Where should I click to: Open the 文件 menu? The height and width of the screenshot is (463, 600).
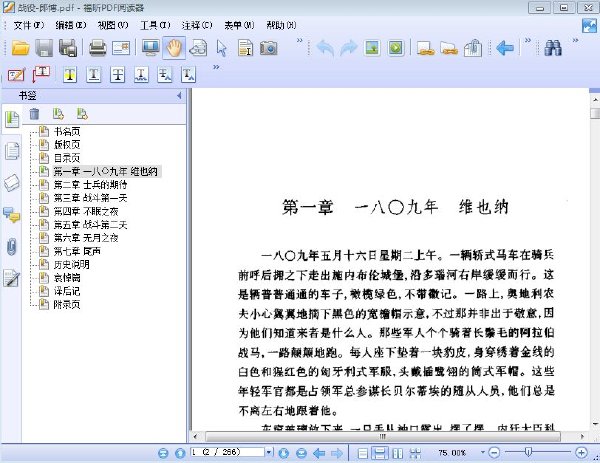pos(28,25)
